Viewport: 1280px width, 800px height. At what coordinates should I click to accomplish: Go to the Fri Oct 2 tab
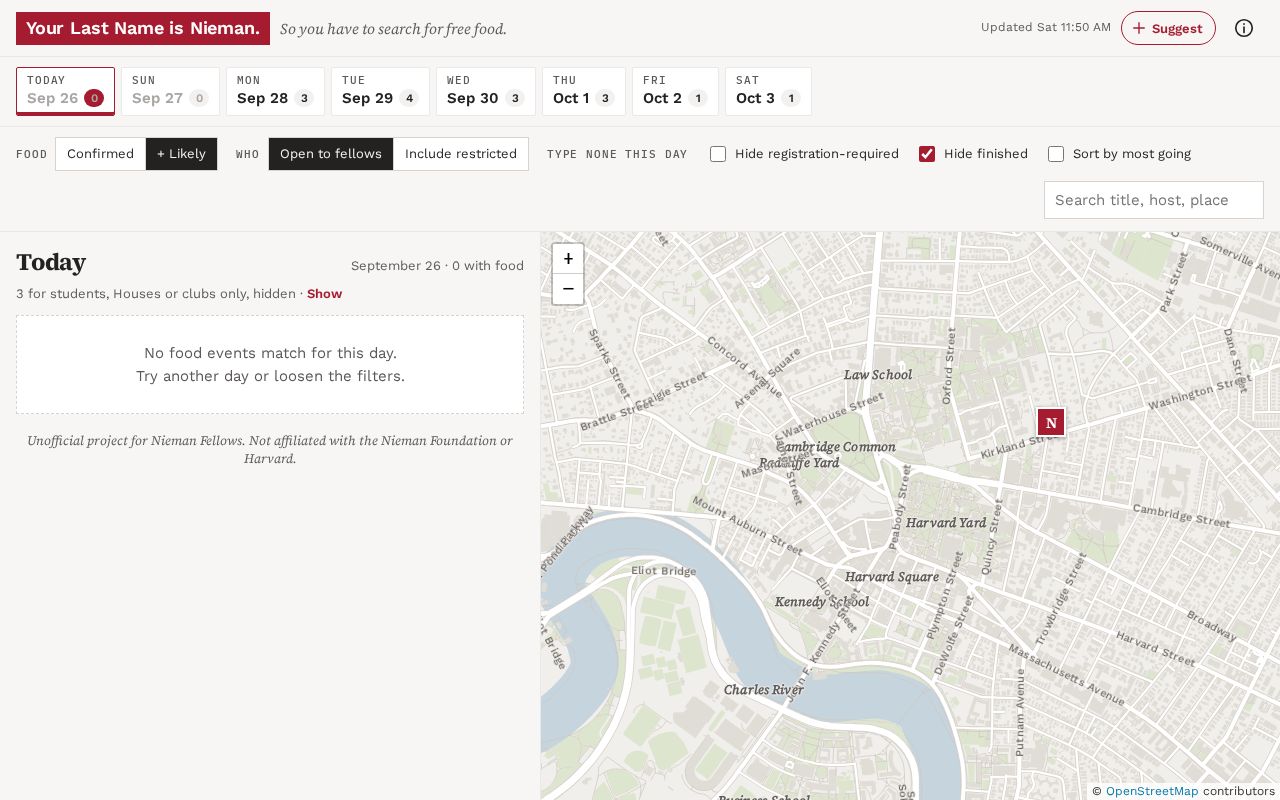pyautogui.click(x=675, y=91)
